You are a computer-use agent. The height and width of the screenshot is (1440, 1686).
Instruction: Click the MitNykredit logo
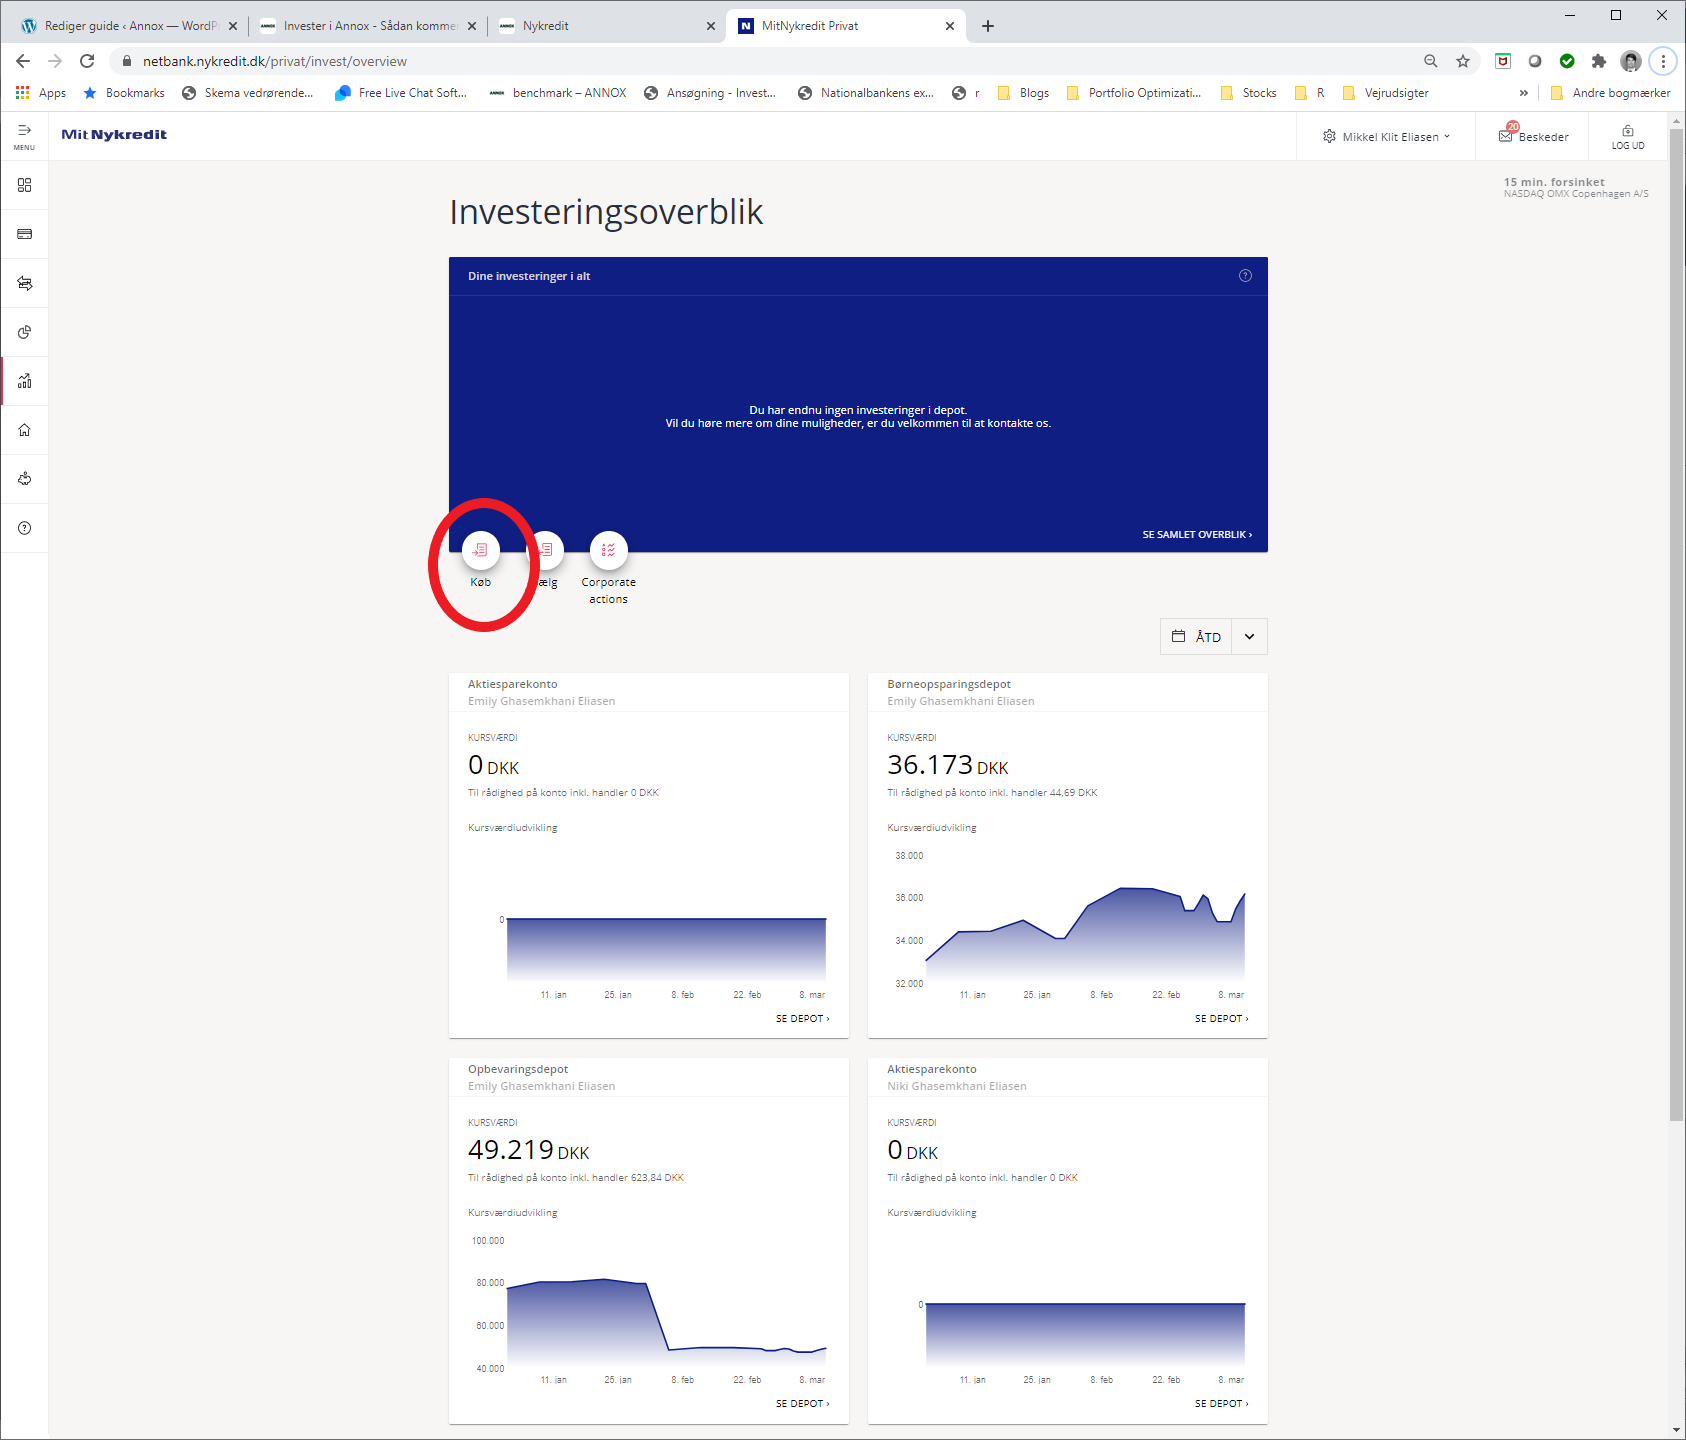pyautogui.click(x=114, y=135)
